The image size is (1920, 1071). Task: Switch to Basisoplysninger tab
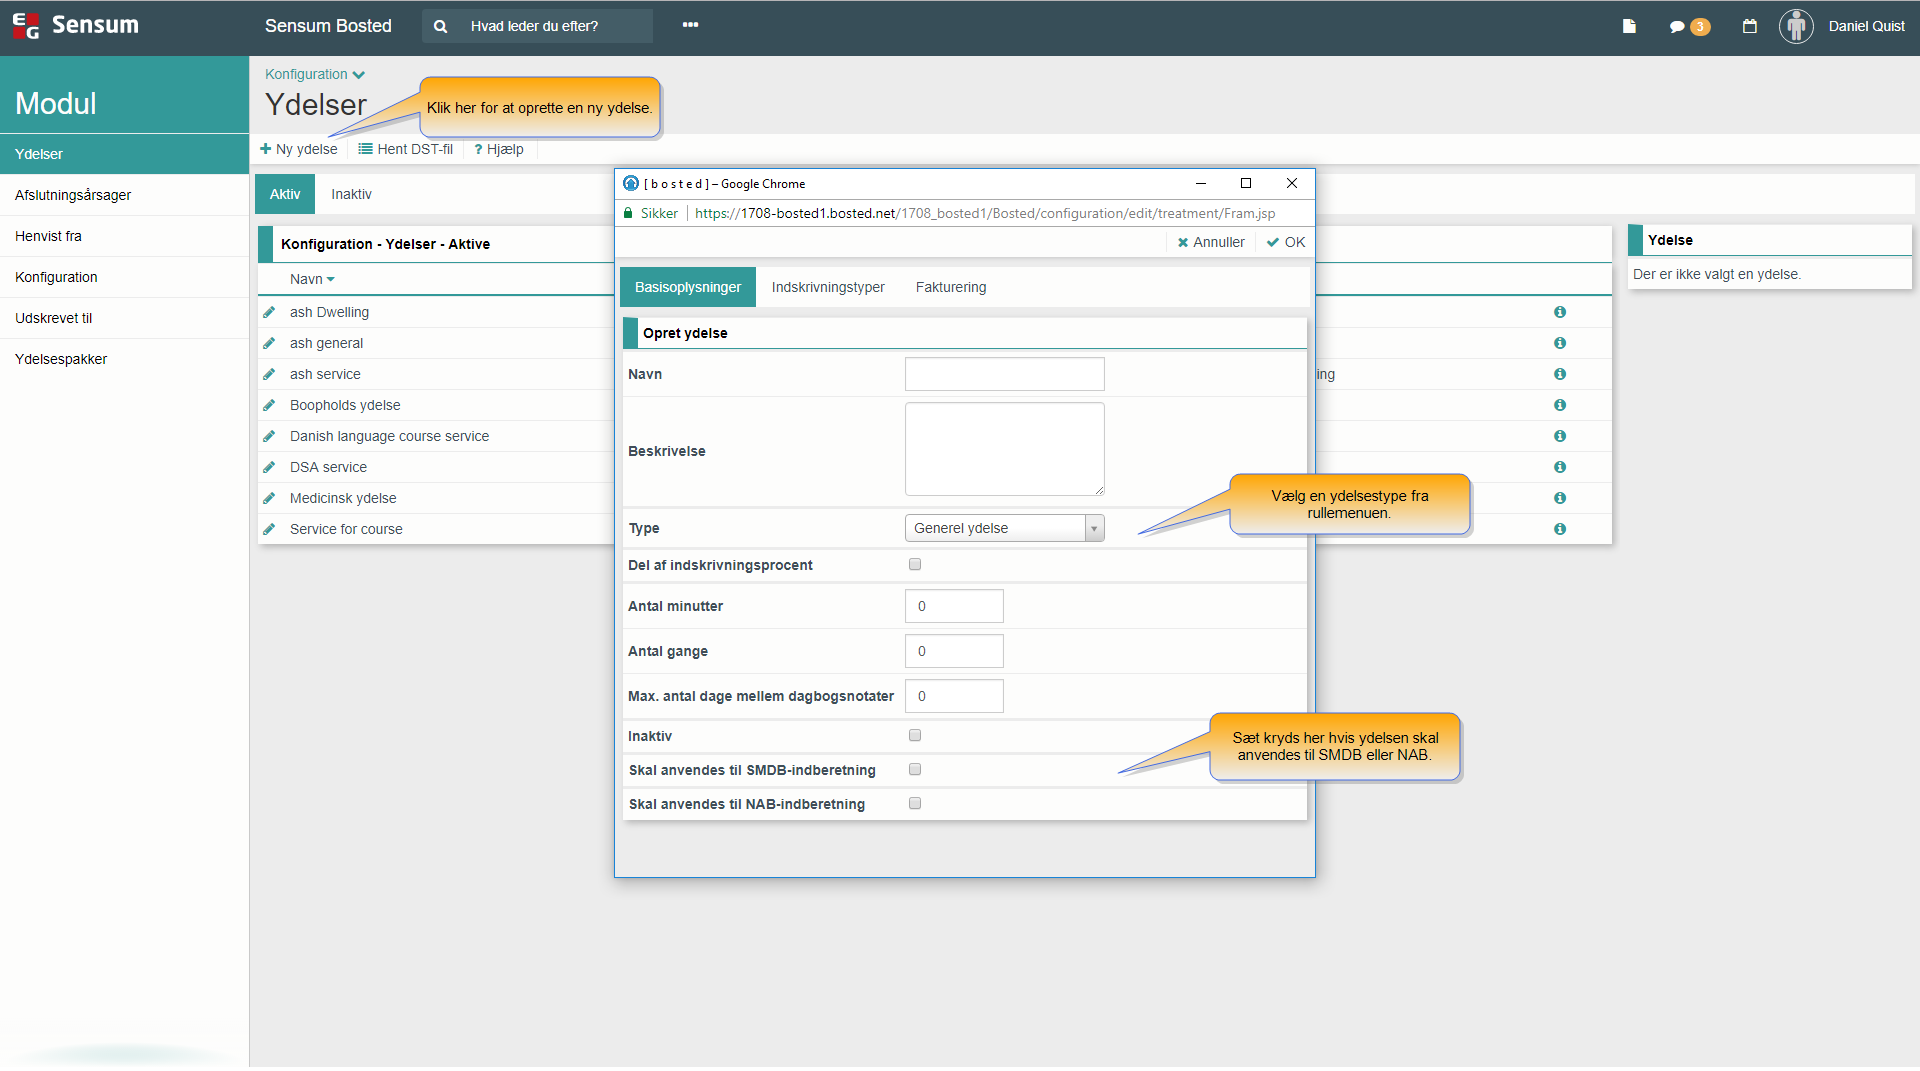point(688,287)
